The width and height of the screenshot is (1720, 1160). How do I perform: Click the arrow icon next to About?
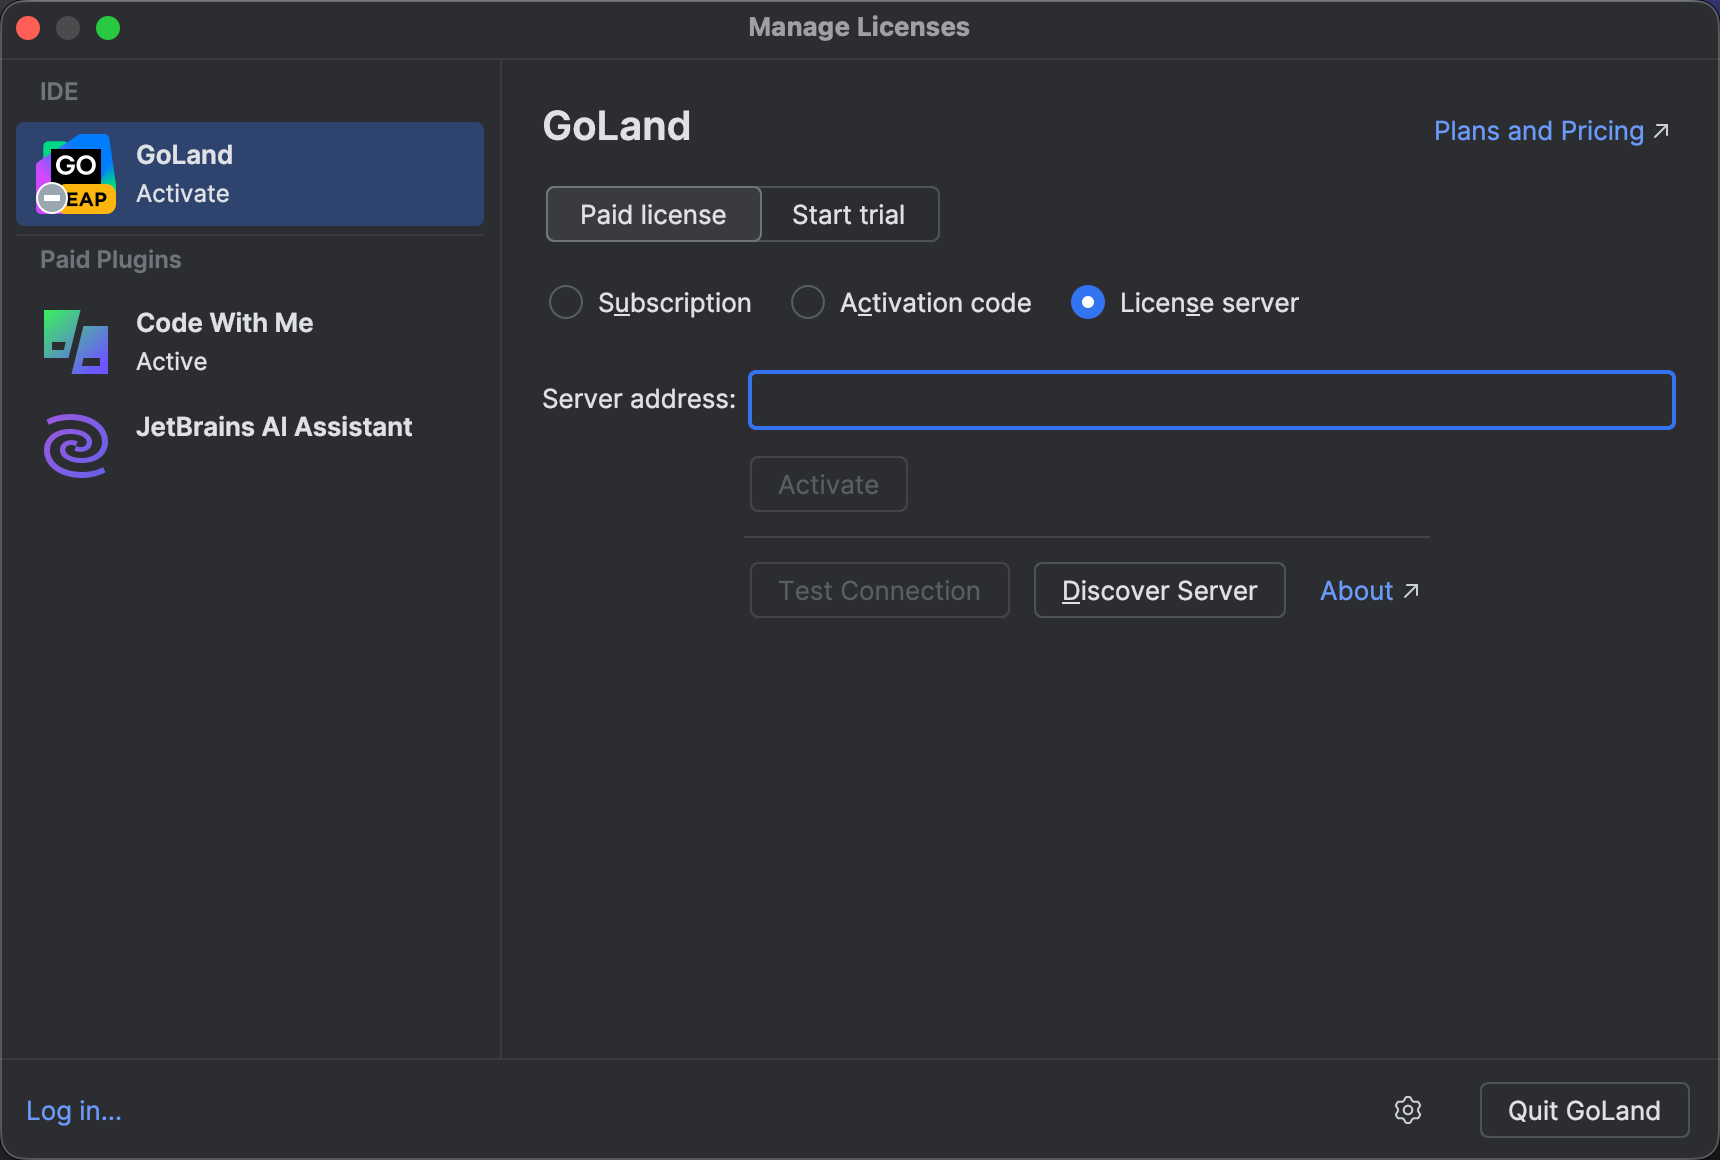pyautogui.click(x=1412, y=591)
